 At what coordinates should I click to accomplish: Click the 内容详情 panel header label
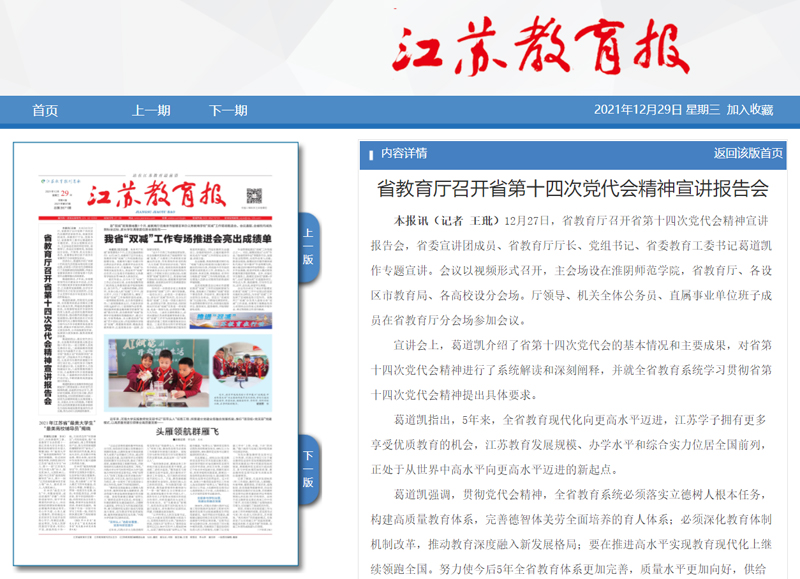point(404,154)
